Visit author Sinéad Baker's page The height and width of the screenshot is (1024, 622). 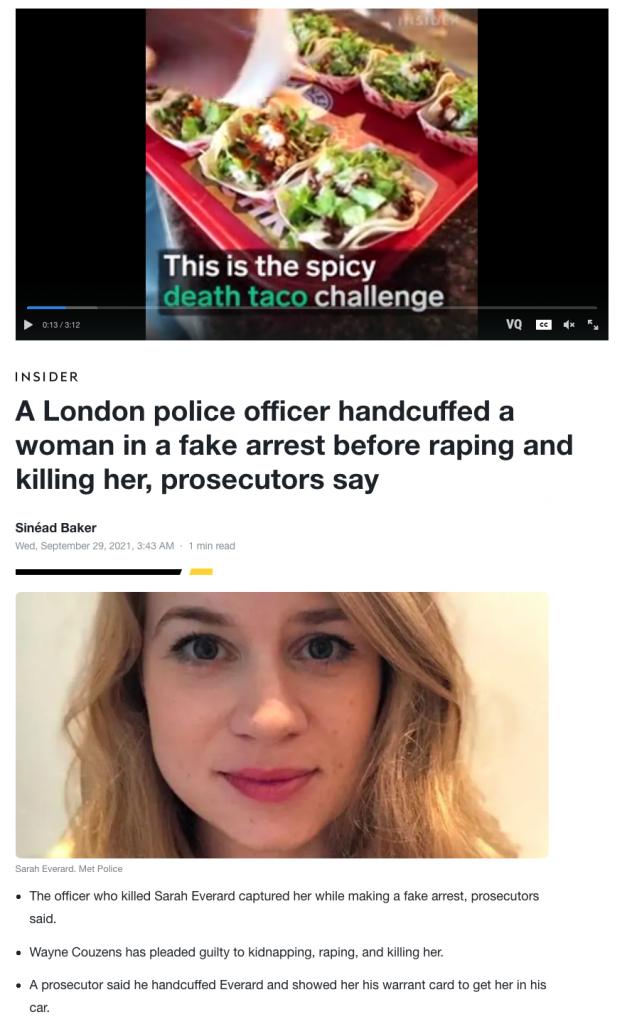click(x=56, y=528)
